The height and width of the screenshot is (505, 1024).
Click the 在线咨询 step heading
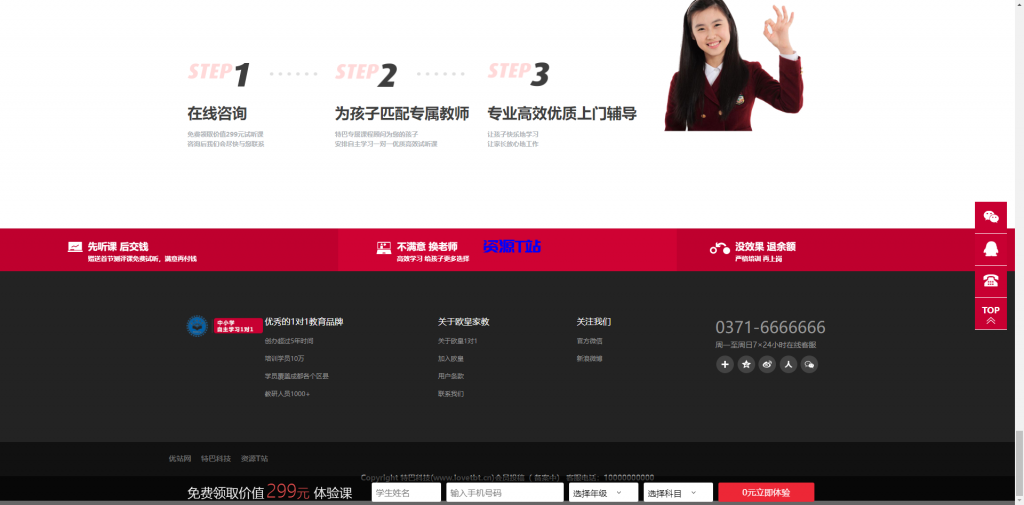click(217, 114)
